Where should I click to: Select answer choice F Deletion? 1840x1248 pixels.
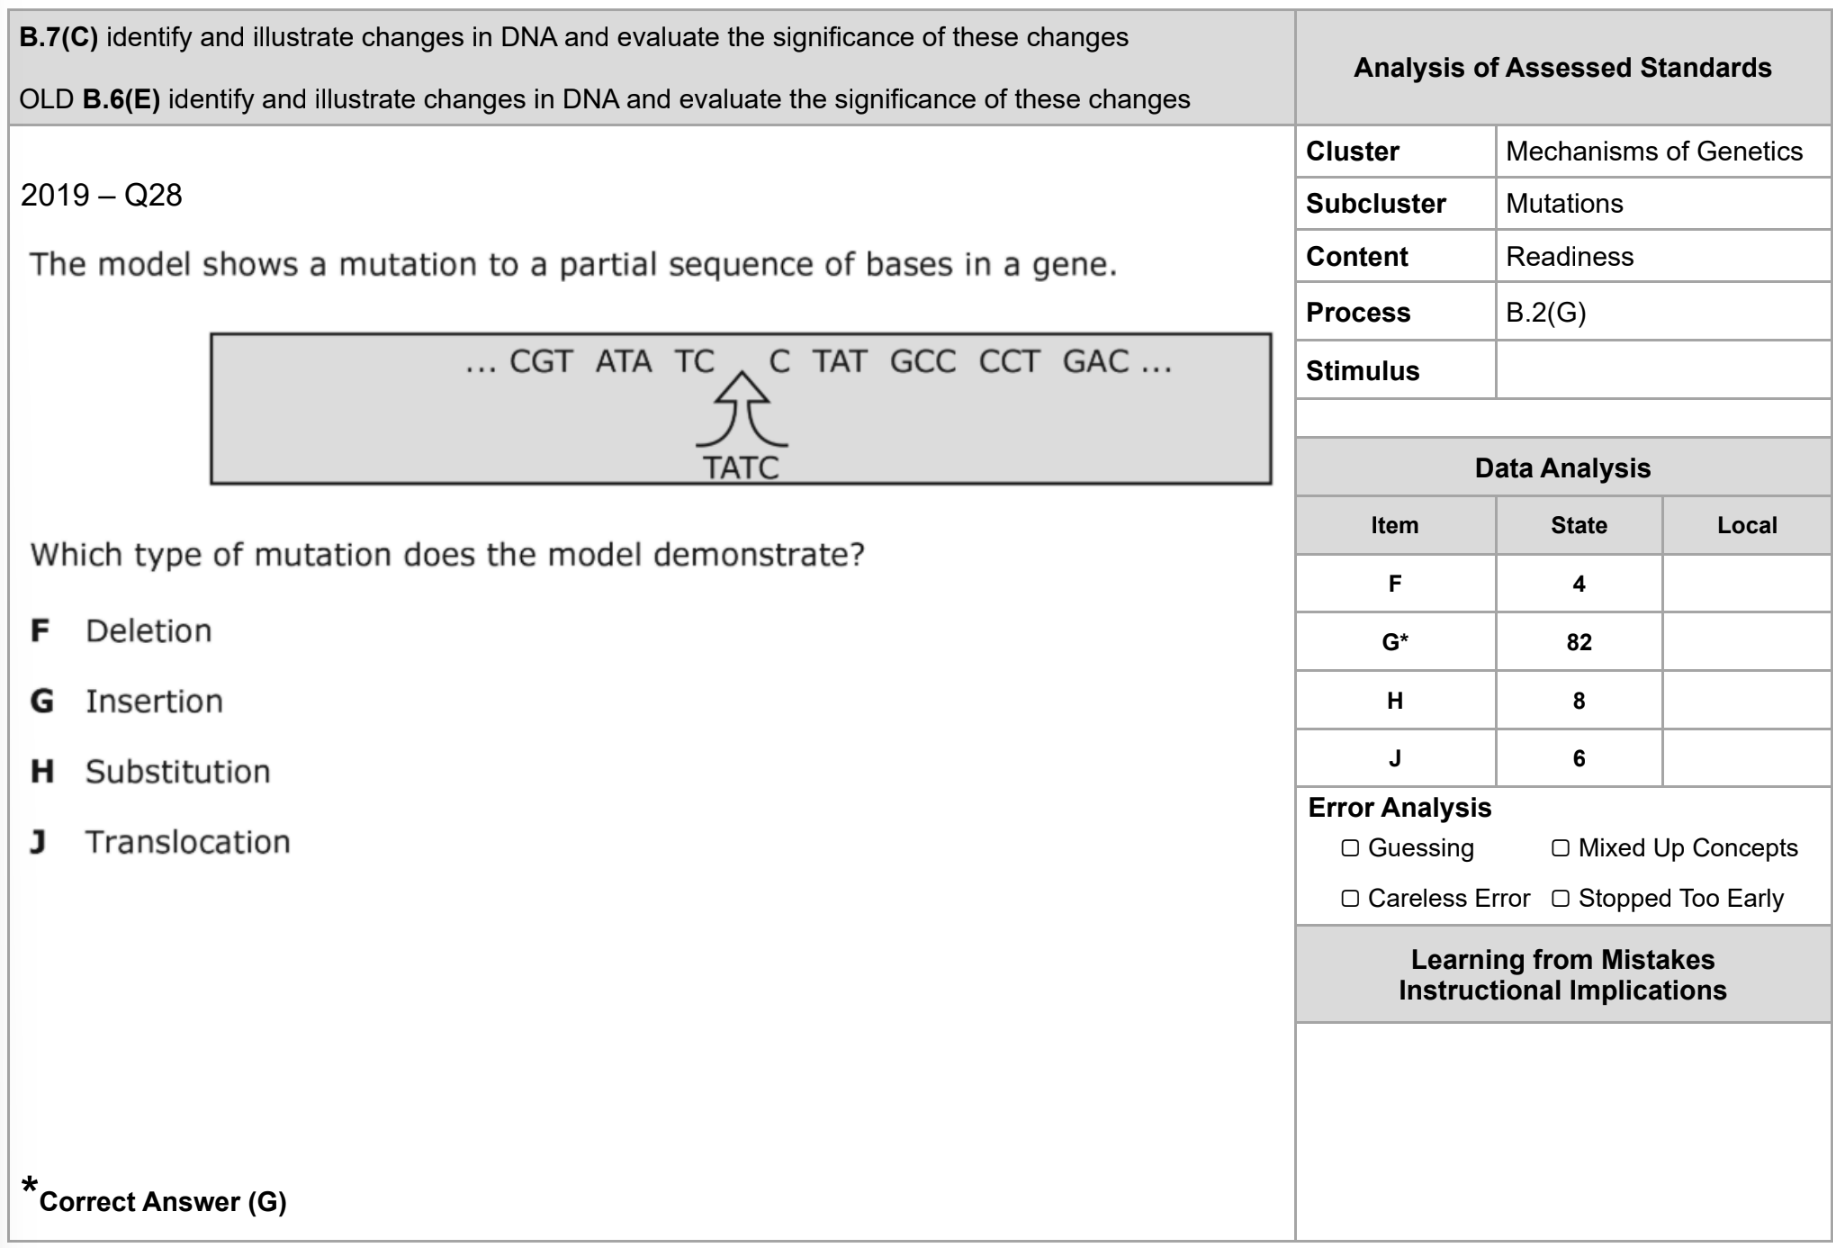coord(121,631)
